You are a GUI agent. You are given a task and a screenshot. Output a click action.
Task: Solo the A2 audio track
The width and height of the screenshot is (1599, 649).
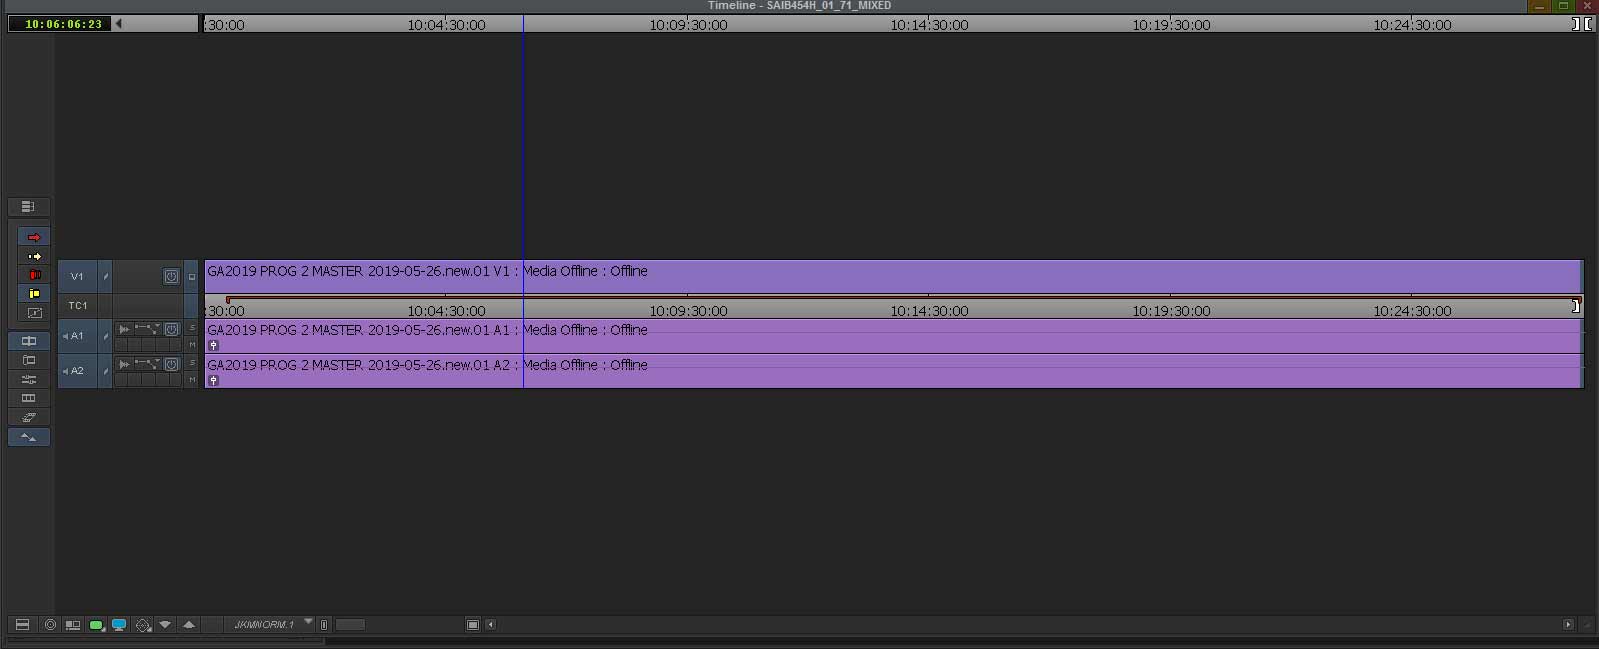point(192,363)
